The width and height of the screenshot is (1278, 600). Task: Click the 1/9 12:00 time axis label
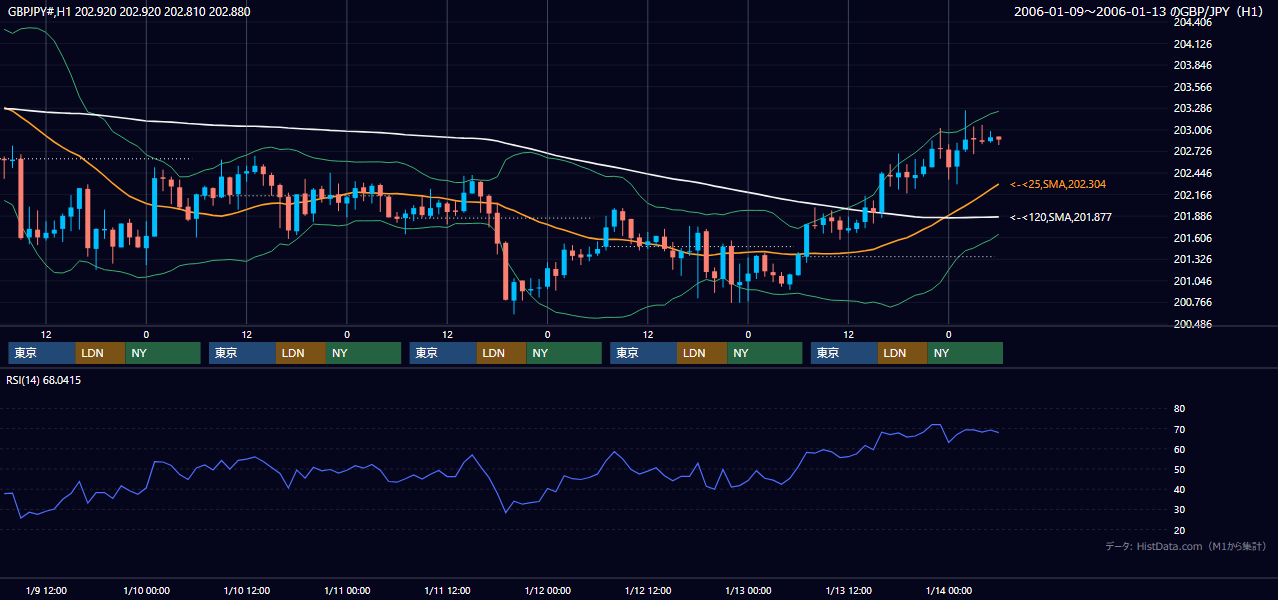(46, 590)
